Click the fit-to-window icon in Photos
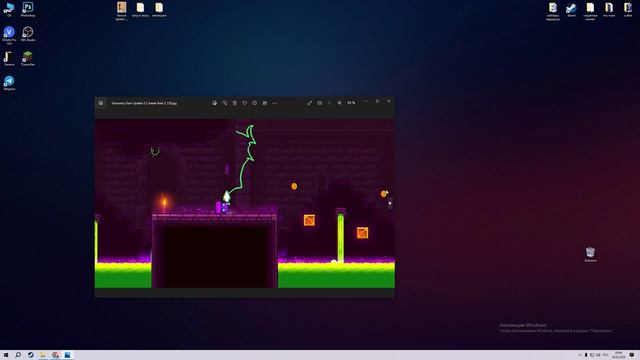The height and width of the screenshot is (360, 640). pyautogui.click(x=320, y=103)
